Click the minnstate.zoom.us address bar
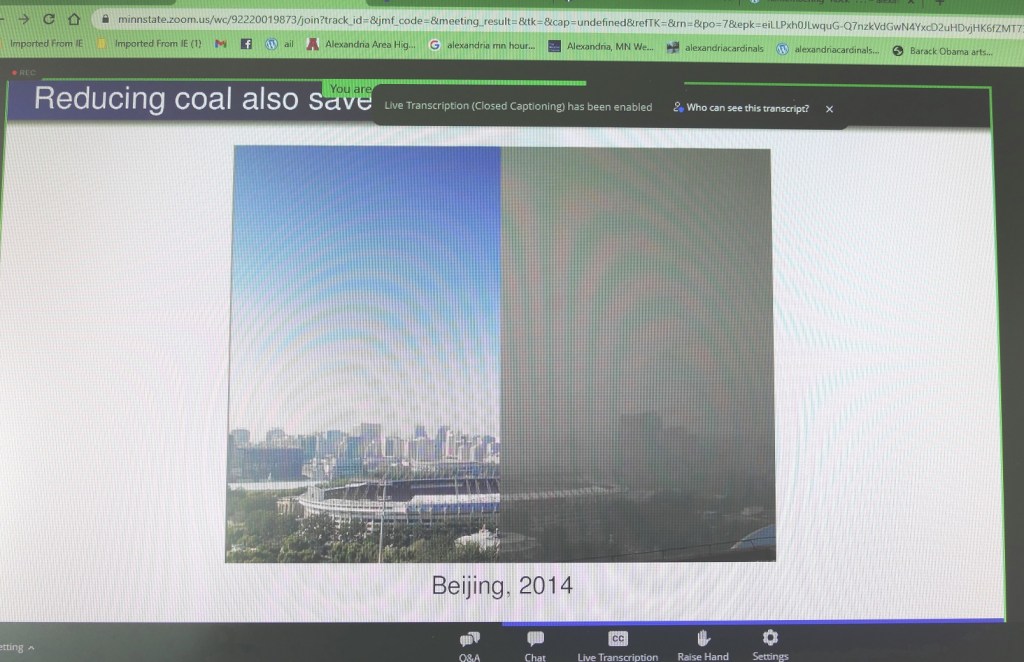Viewport: 1024px width, 662px height. tap(500, 20)
